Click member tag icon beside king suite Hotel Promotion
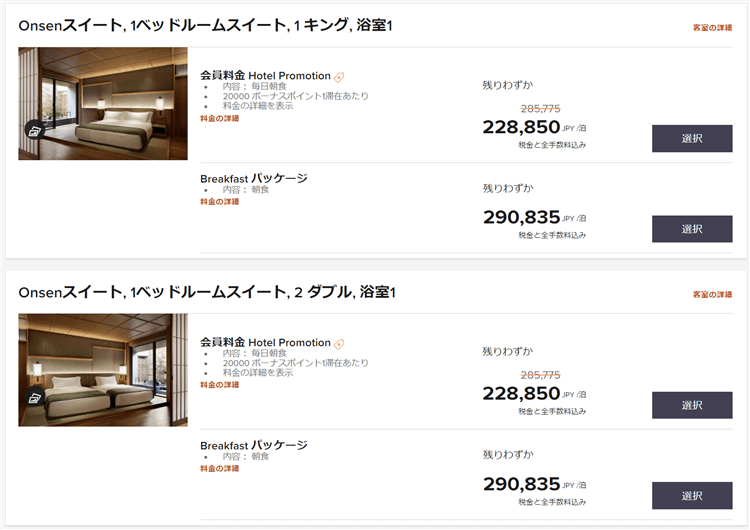This screenshot has width=750, height=530. (x=339, y=77)
